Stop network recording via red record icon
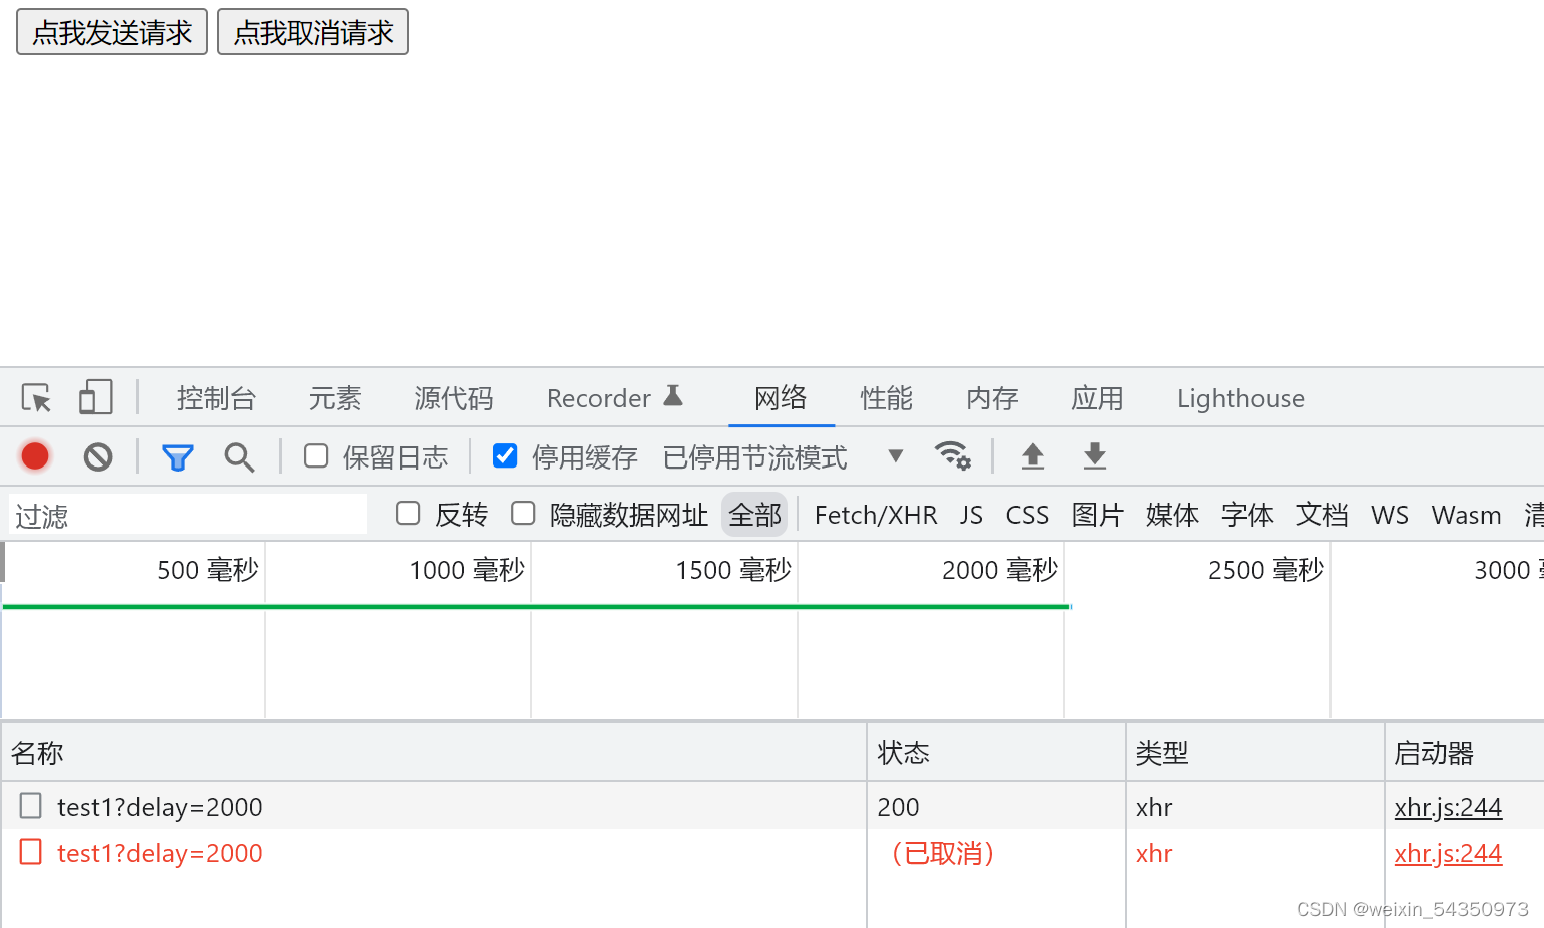 click(x=34, y=456)
